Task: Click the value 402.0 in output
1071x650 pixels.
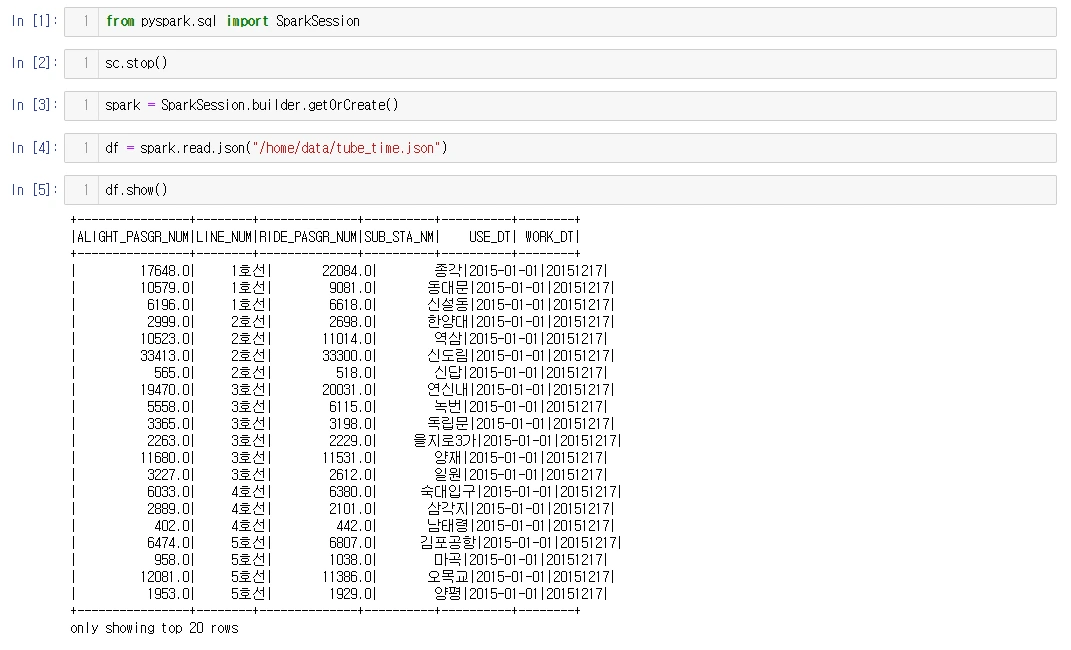Action: 171,526
